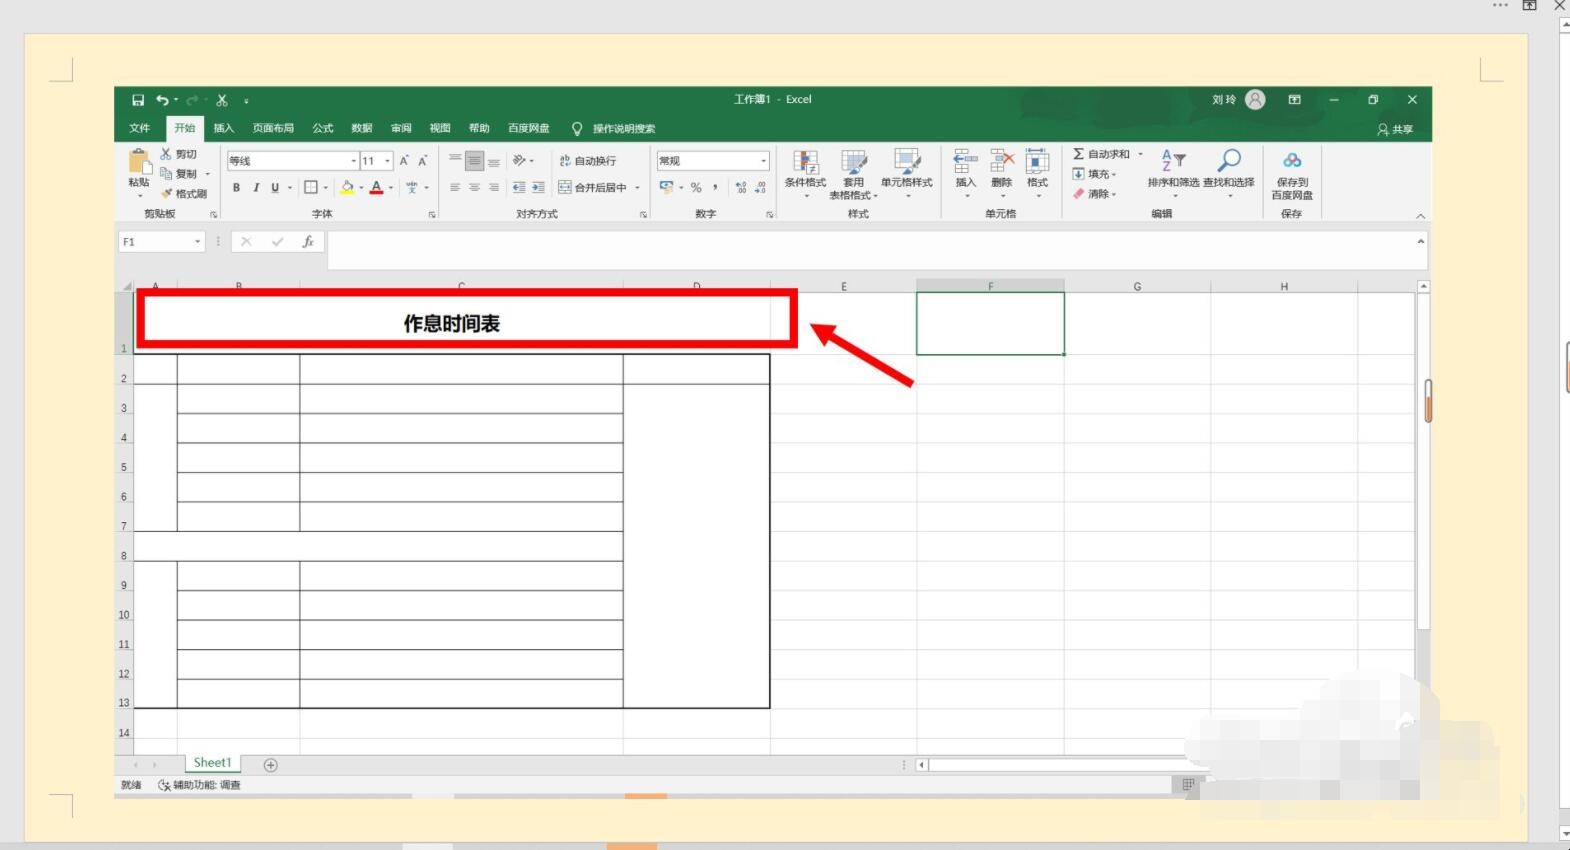Collapse the ribbon with the chevron
This screenshot has width=1570, height=850.
tap(1420, 216)
